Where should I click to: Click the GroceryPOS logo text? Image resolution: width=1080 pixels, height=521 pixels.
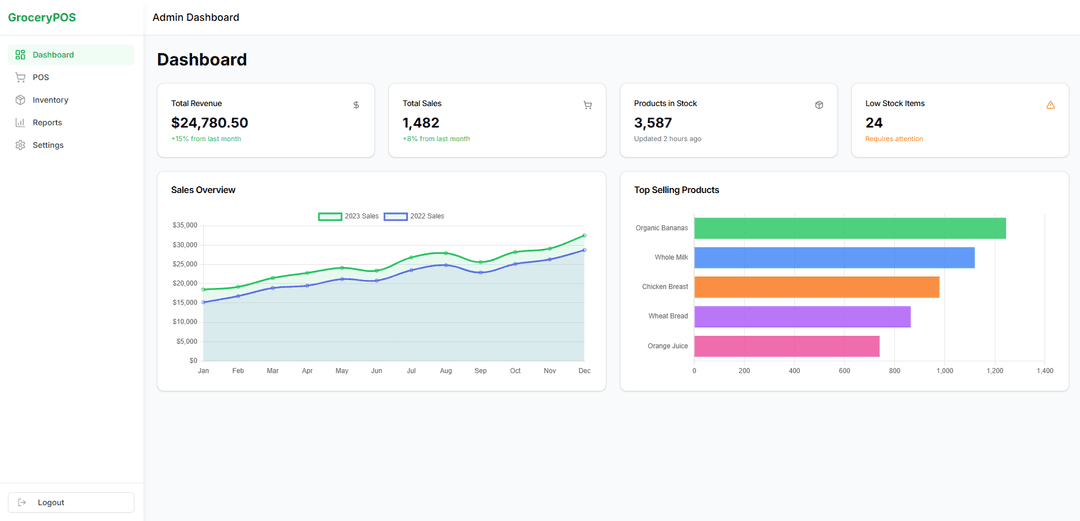pyautogui.click(x=42, y=17)
